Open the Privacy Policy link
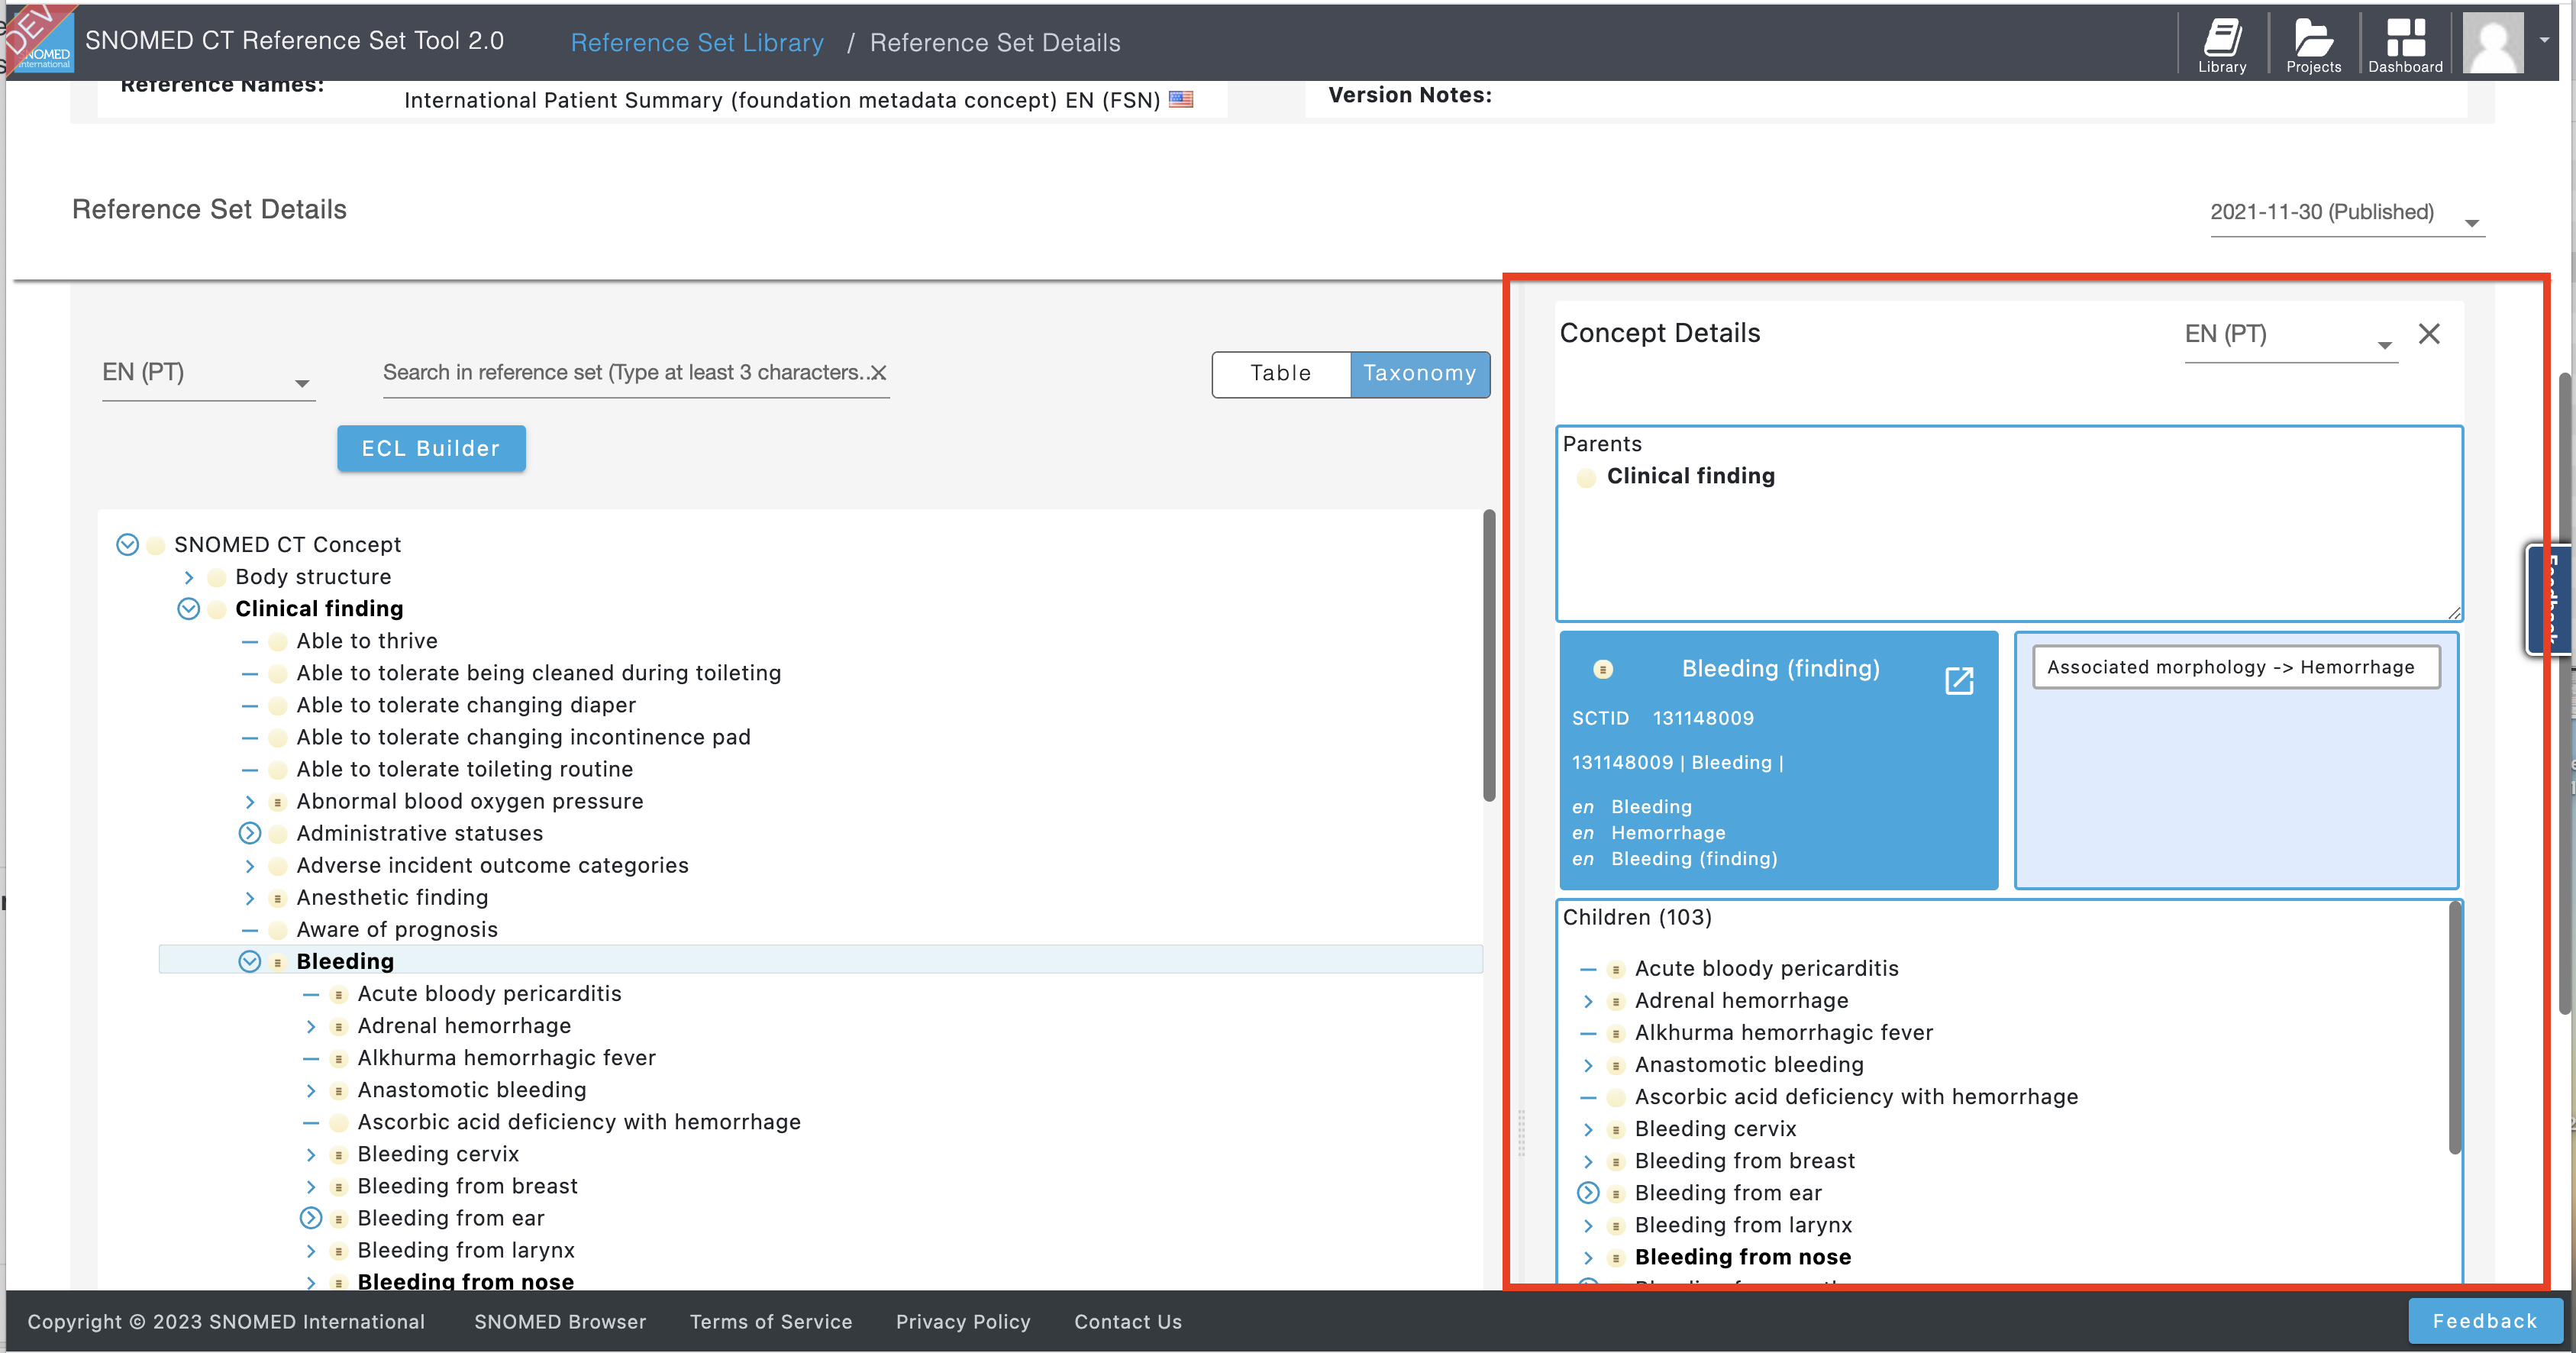The image size is (2576, 1353). click(x=963, y=1322)
